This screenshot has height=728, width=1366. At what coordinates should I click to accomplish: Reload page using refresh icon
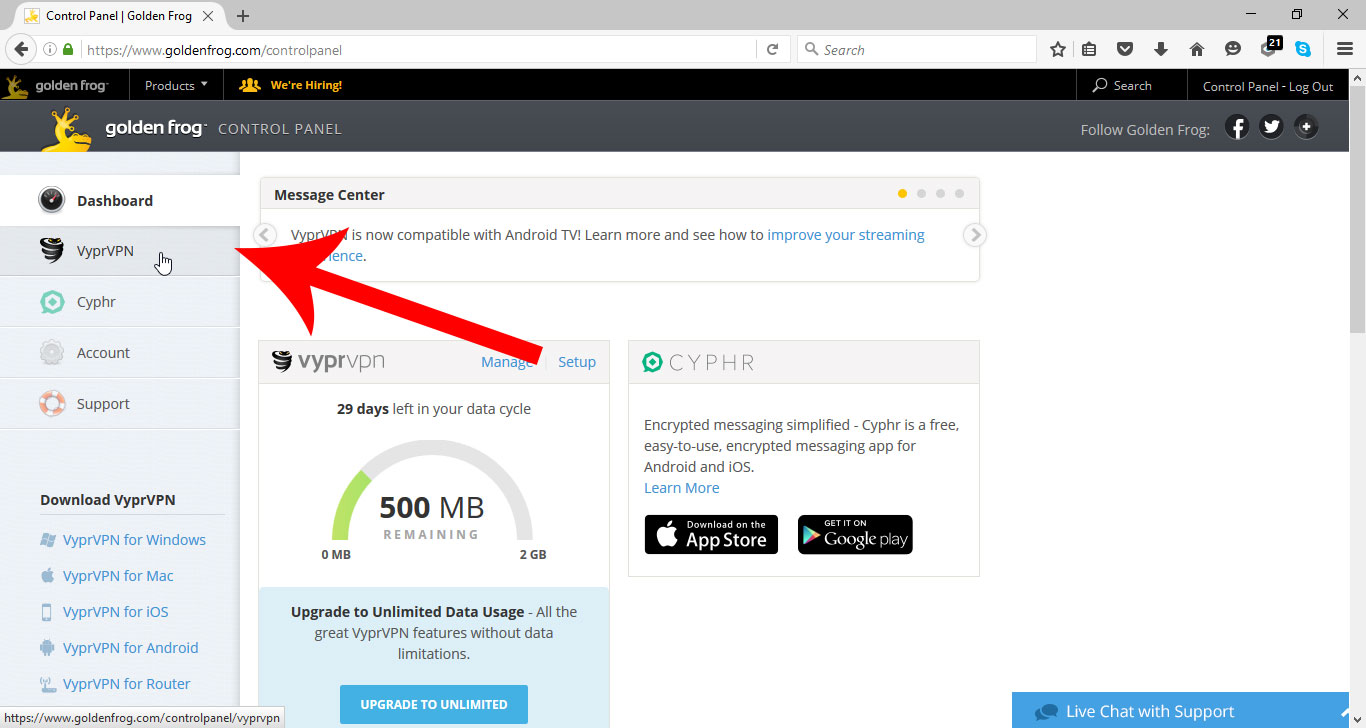pyautogui.click(x=772, y=49)
